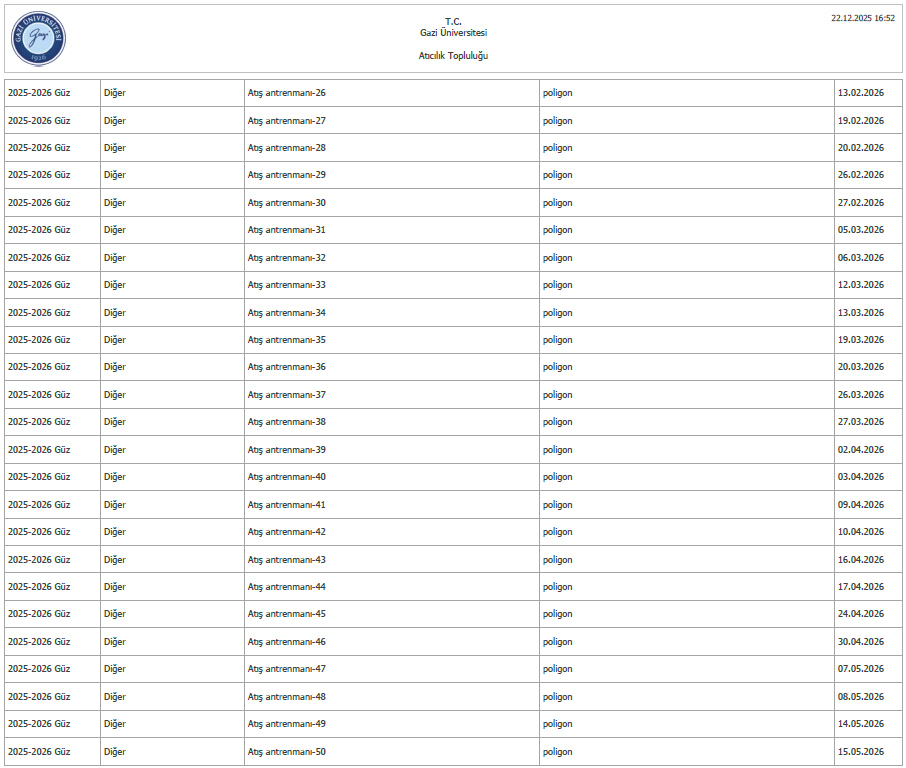The width and height of the screenshot is (906, 768).
Task: Select Diğer in the Atış antrenmanı-35 row
Action: tap(115, 340)
